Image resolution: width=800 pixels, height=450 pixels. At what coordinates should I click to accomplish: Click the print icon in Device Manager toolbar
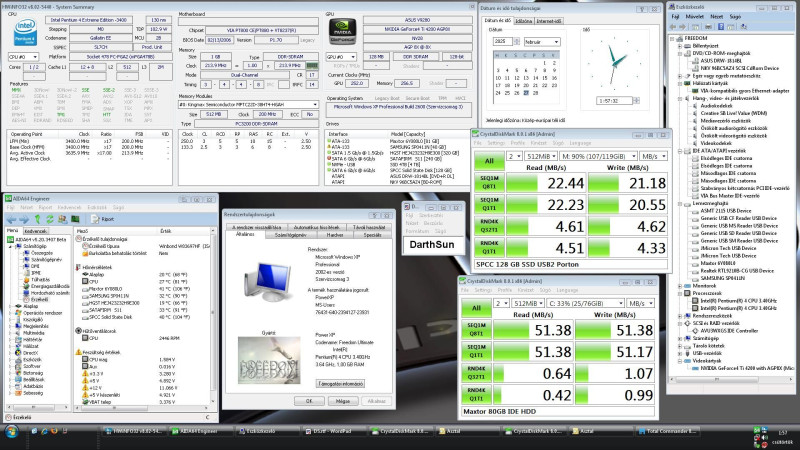coord(707,27)
